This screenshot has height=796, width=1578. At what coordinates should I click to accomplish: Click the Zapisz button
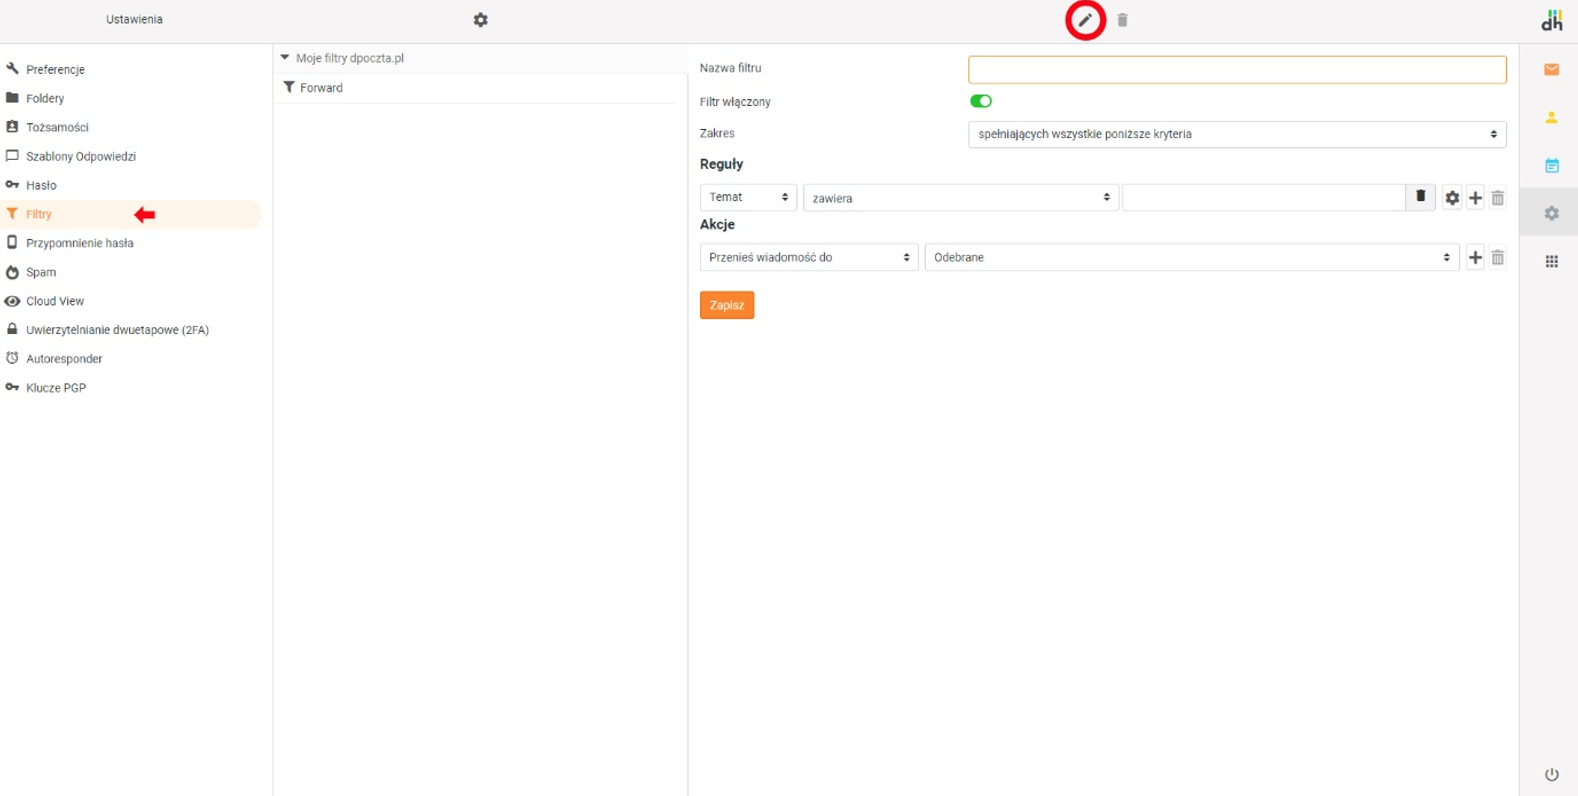726,305
